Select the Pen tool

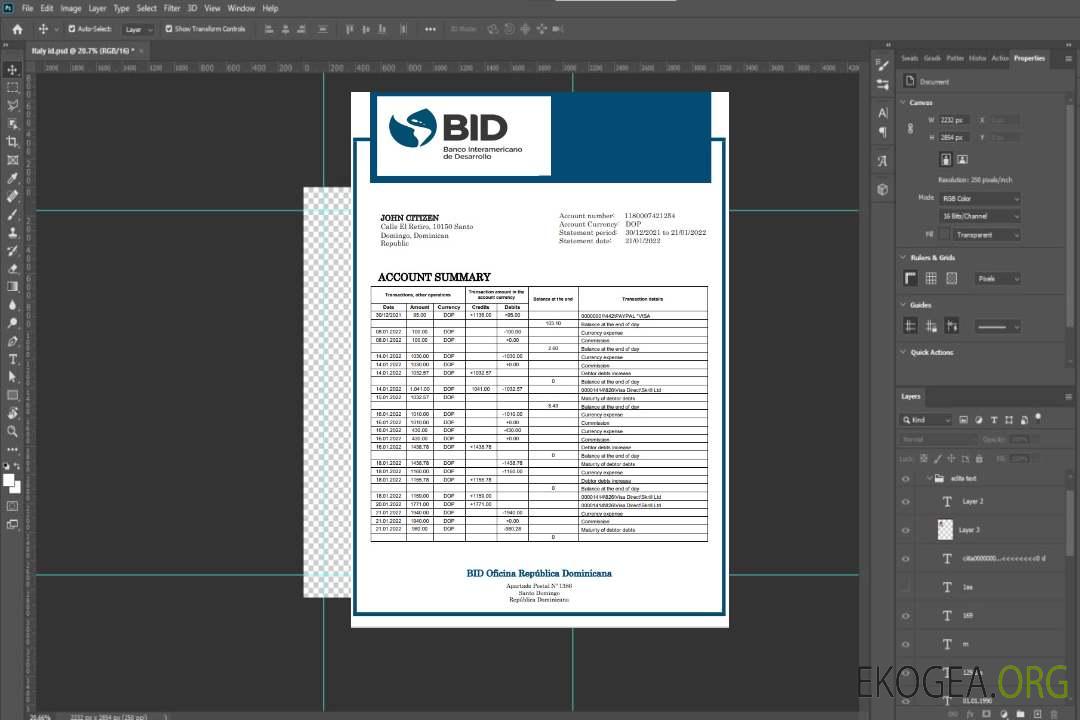[x=12, y=341]
